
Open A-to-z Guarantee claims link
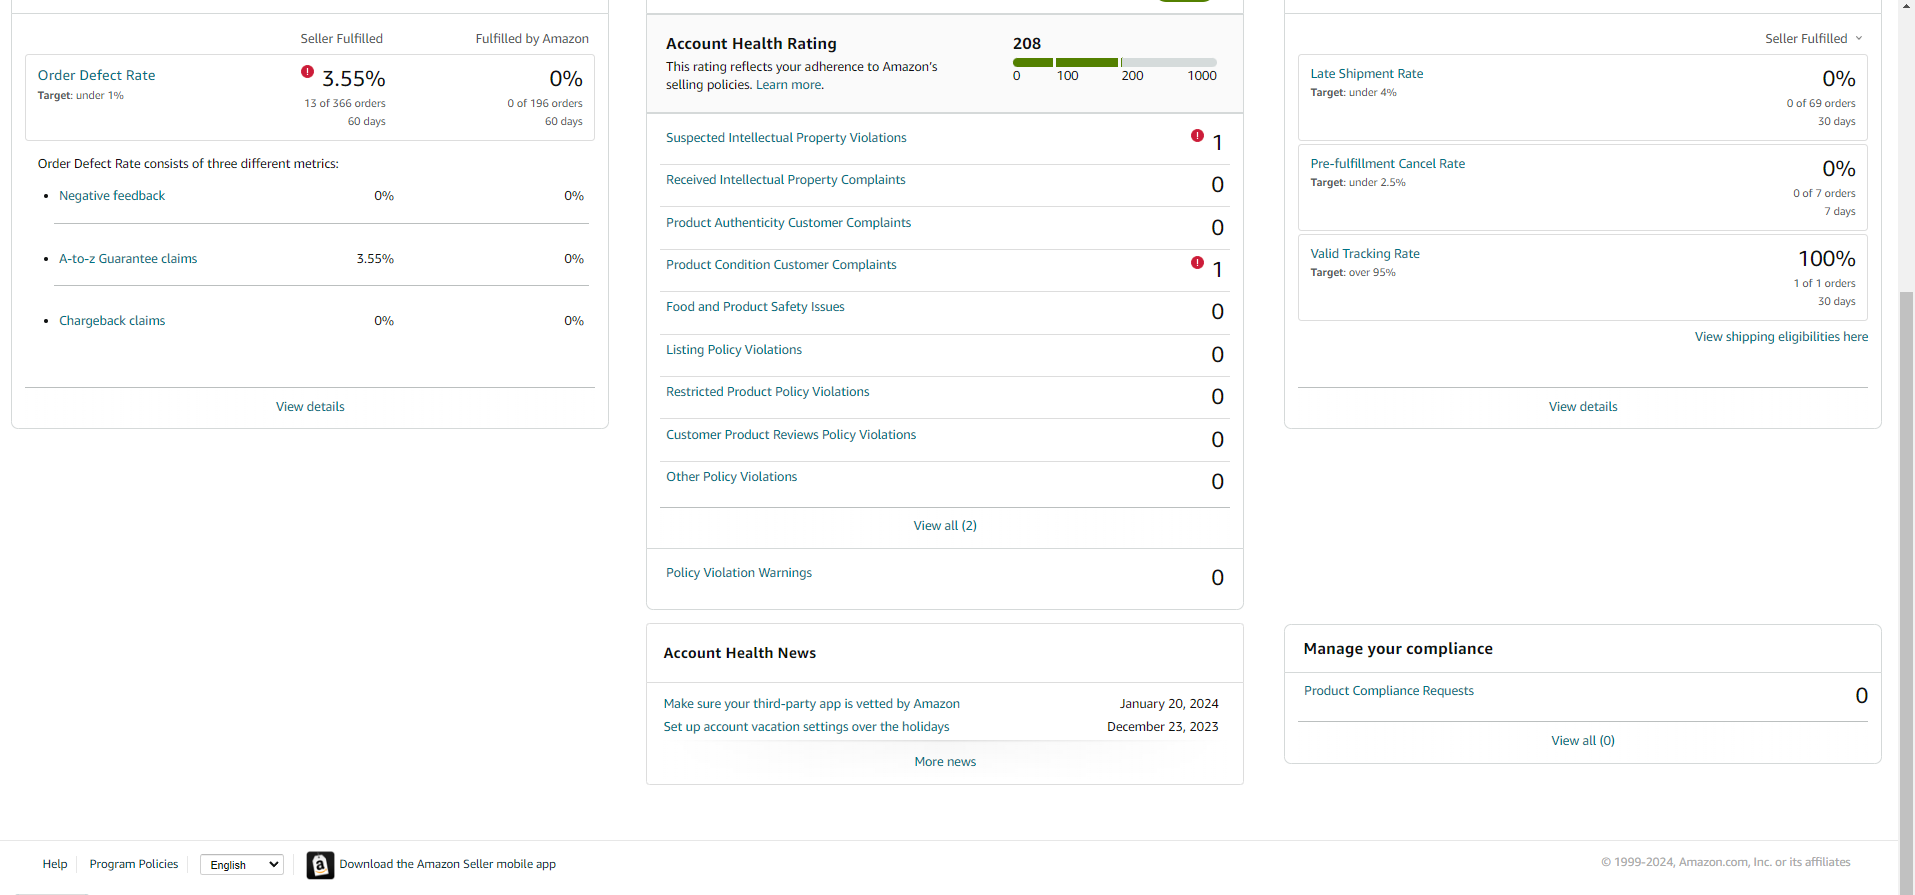click(128, 259)
